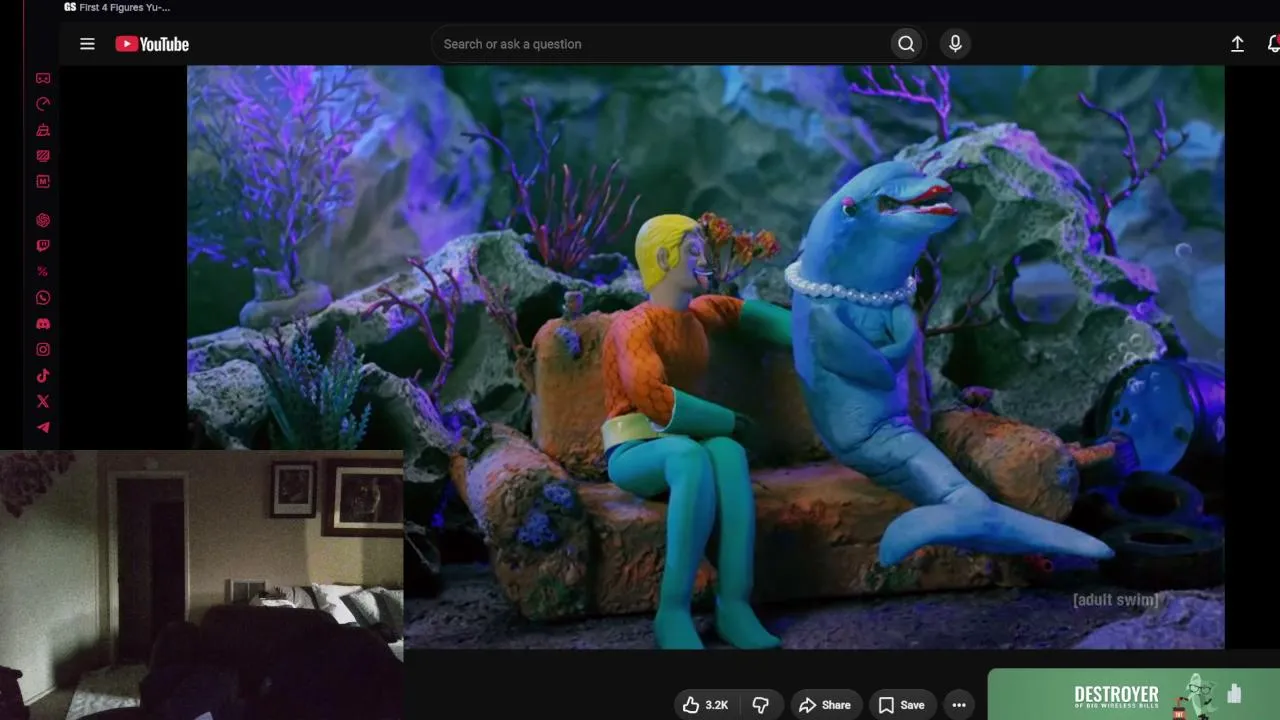The width and height of the screenshot is (1280, 720).
Task: Open X (Twitter) from the sidebar
Action: (x=43, y=402)
